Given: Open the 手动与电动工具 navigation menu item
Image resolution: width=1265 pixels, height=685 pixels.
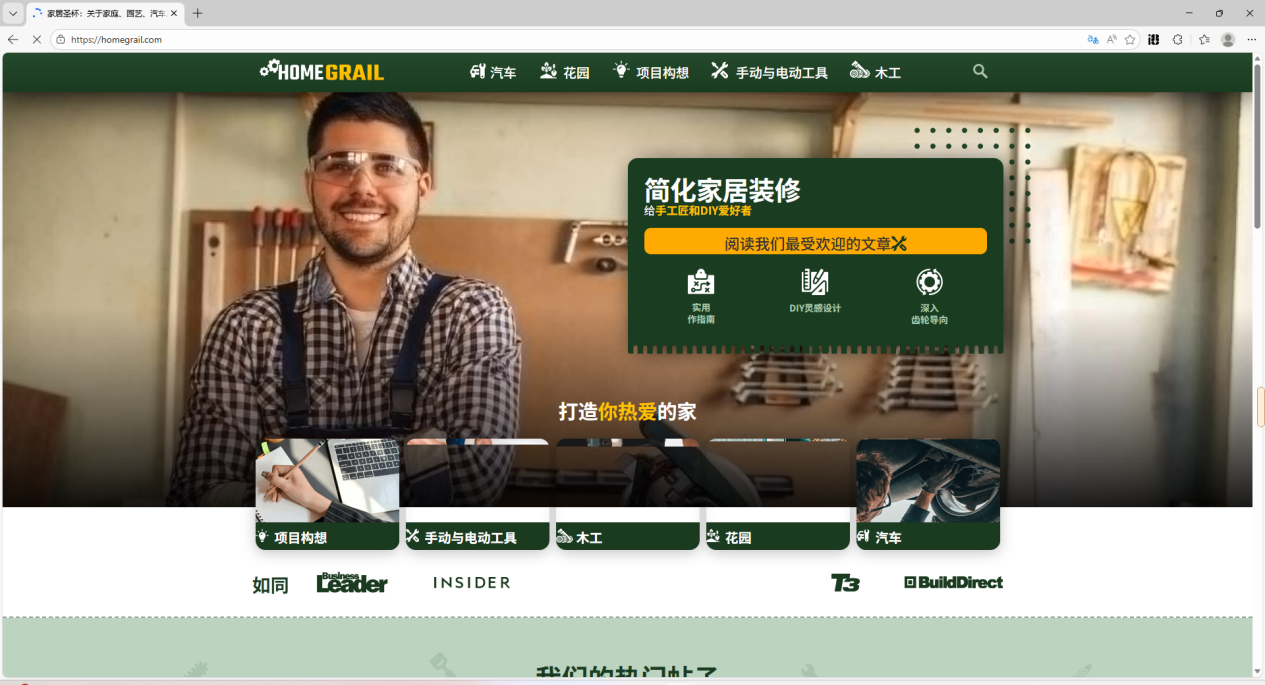Looking at the screenshot, I should coord(769,72).
